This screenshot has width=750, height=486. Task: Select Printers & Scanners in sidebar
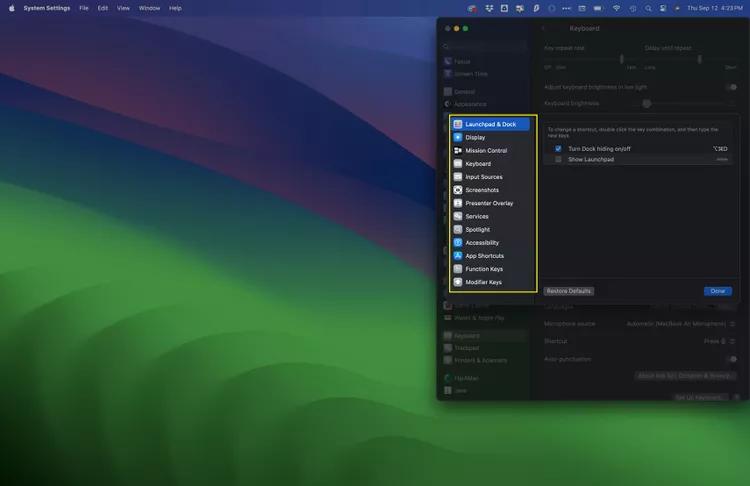484,361
